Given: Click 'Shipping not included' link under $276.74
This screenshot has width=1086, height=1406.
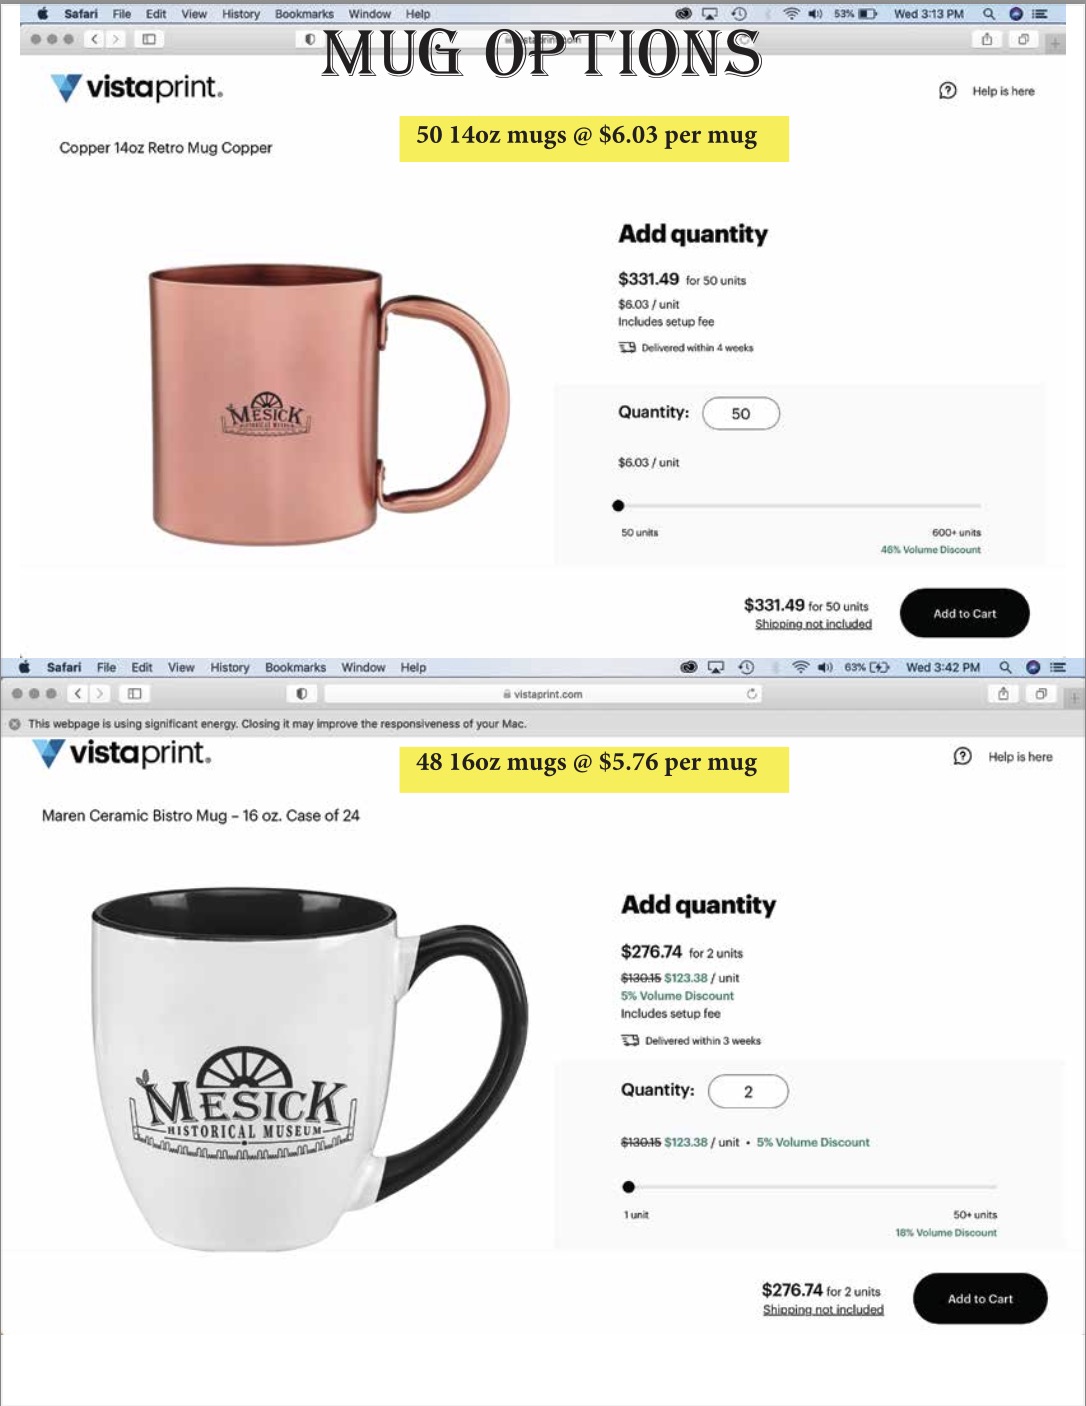Looking at the screenshot, I should [x=823, y=1310].
